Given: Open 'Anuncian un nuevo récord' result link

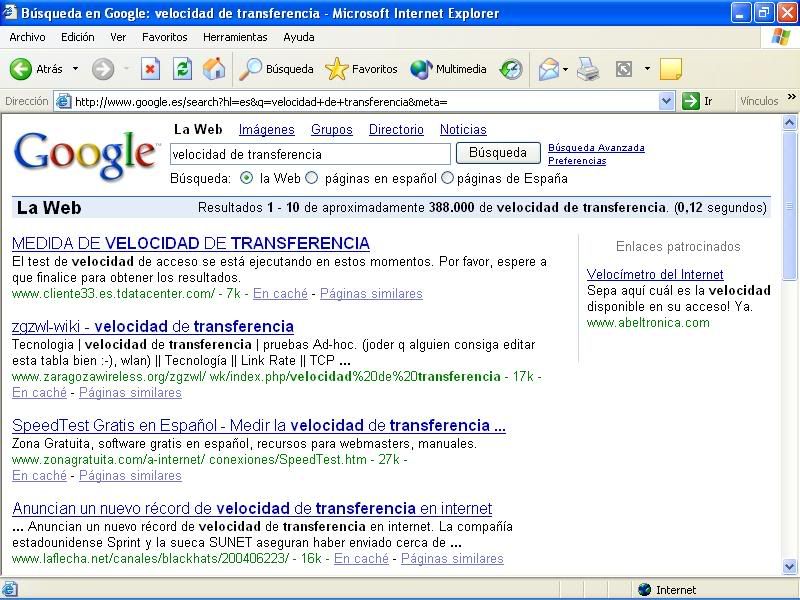Looking at the screenshot, I should (252, 509).
